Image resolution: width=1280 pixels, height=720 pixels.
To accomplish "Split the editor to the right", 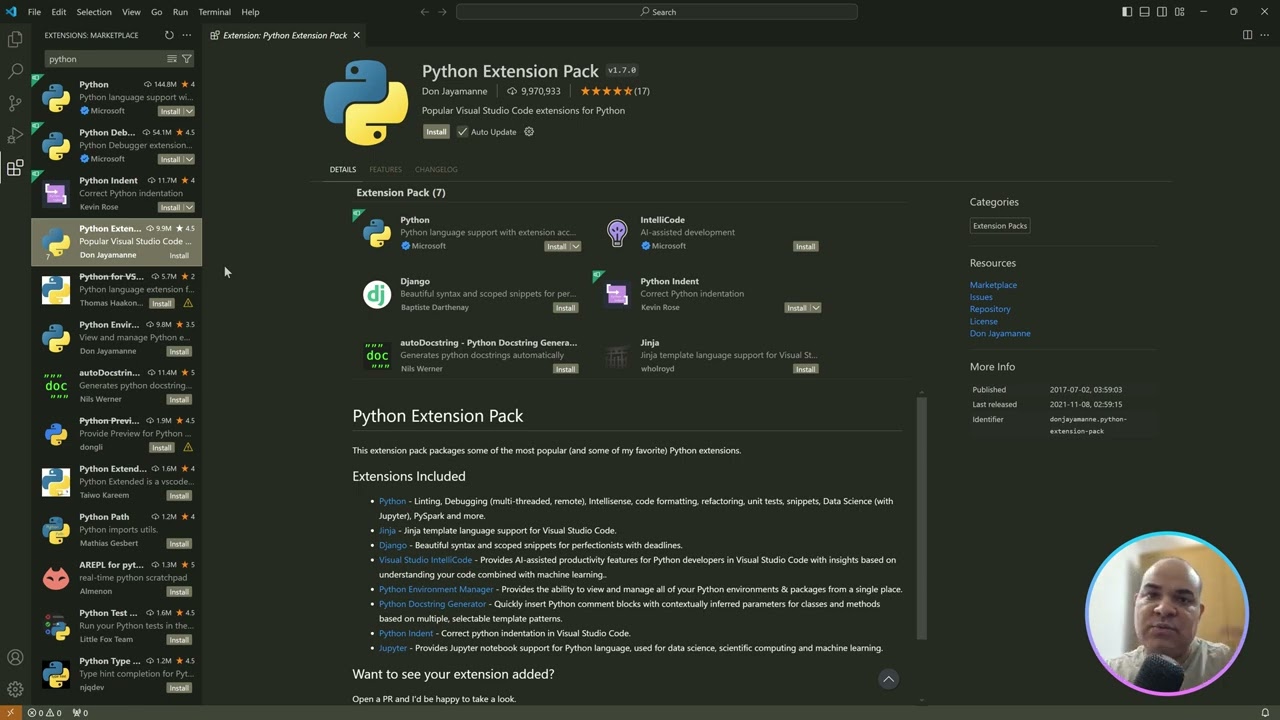I will tap(1247, 35).
